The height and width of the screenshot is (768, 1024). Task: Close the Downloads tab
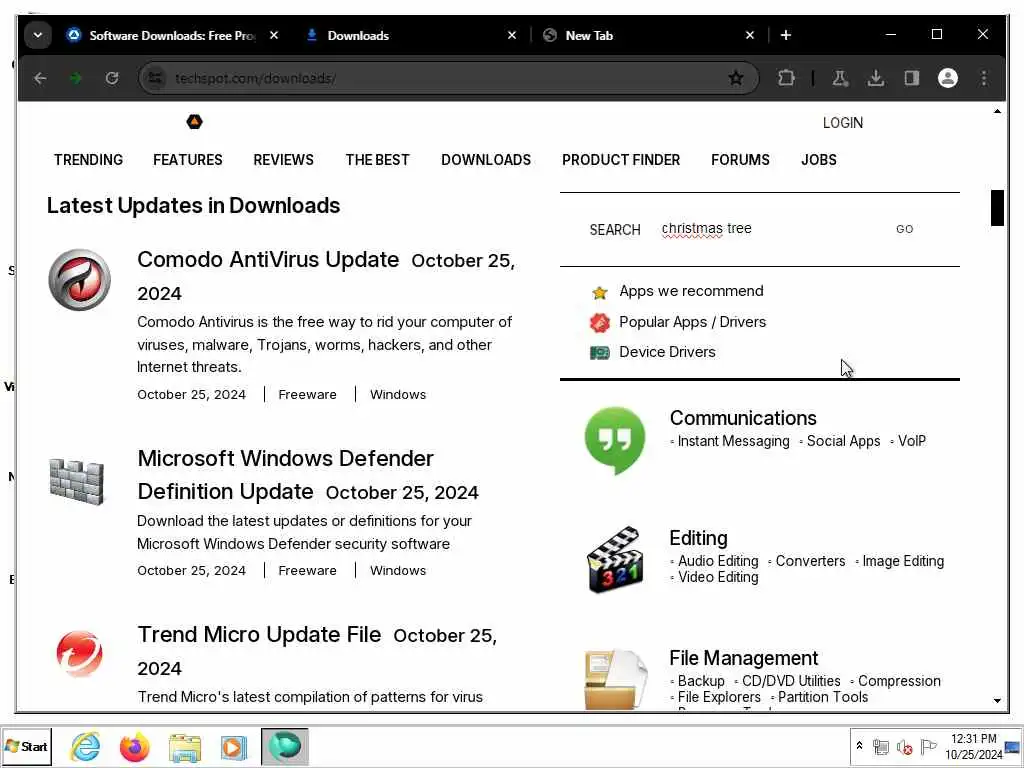pos(512,35)
